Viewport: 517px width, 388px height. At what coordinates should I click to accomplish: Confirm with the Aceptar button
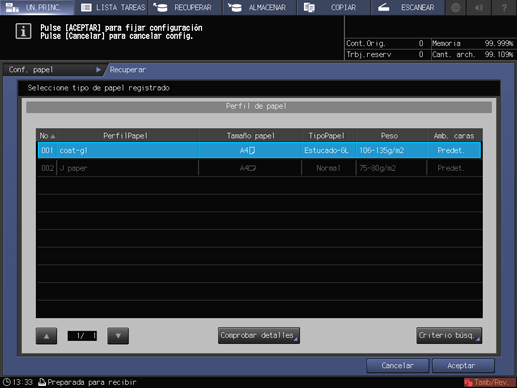click(x=463, y=366)
